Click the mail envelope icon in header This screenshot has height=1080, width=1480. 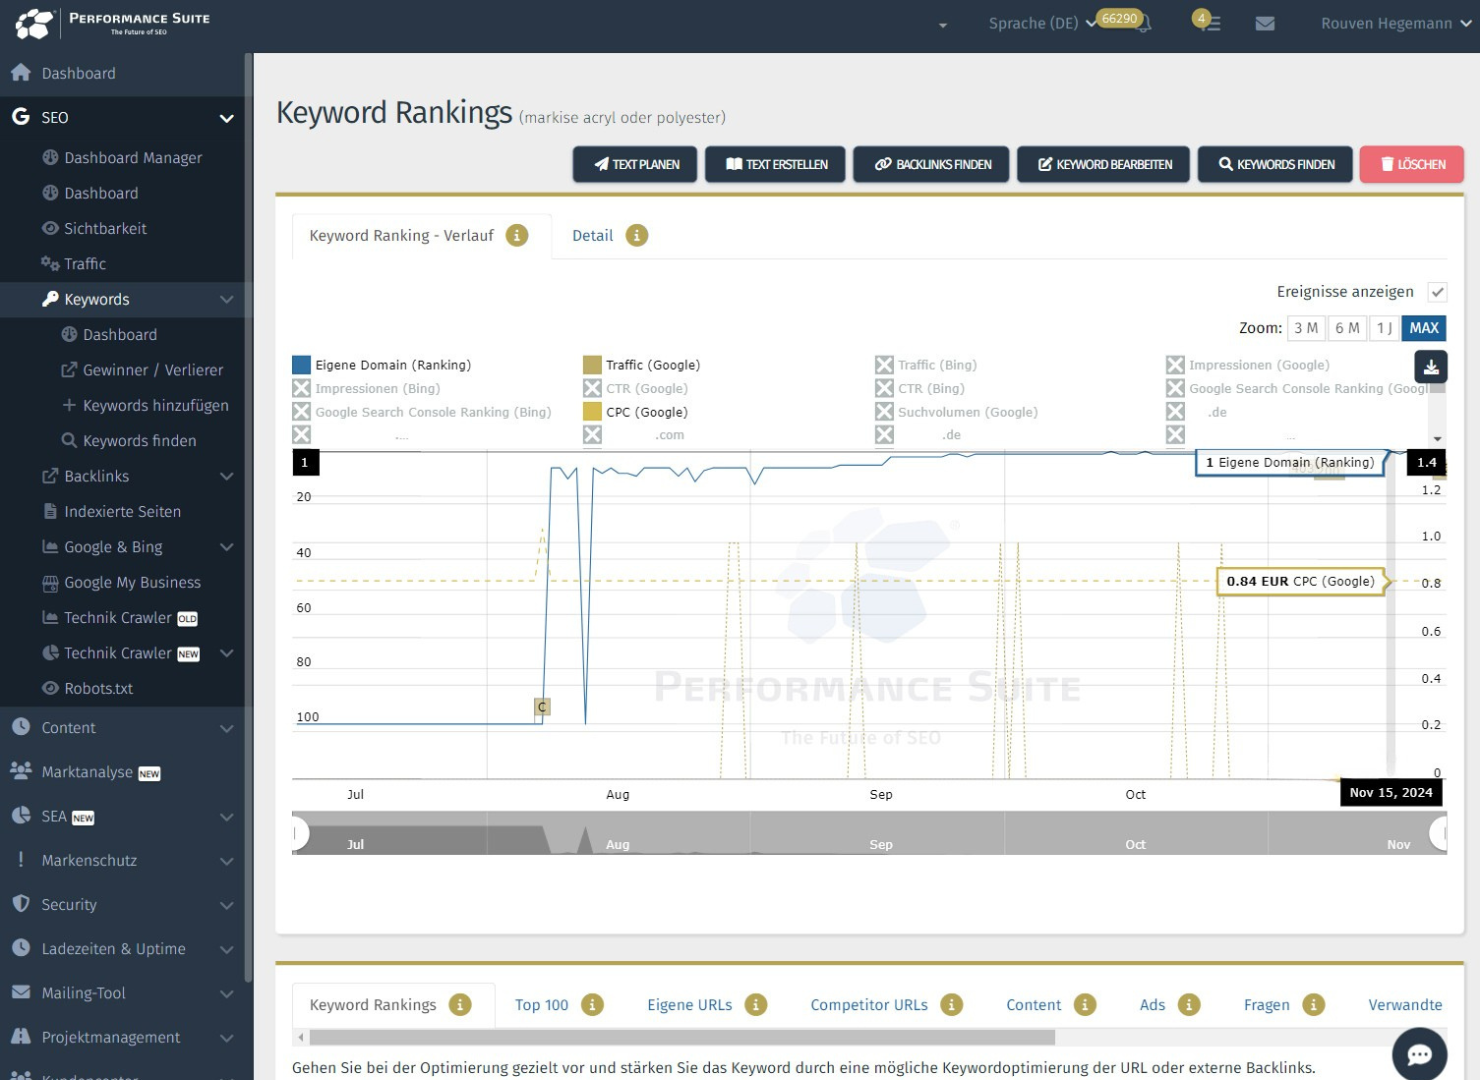point(1265,23)
